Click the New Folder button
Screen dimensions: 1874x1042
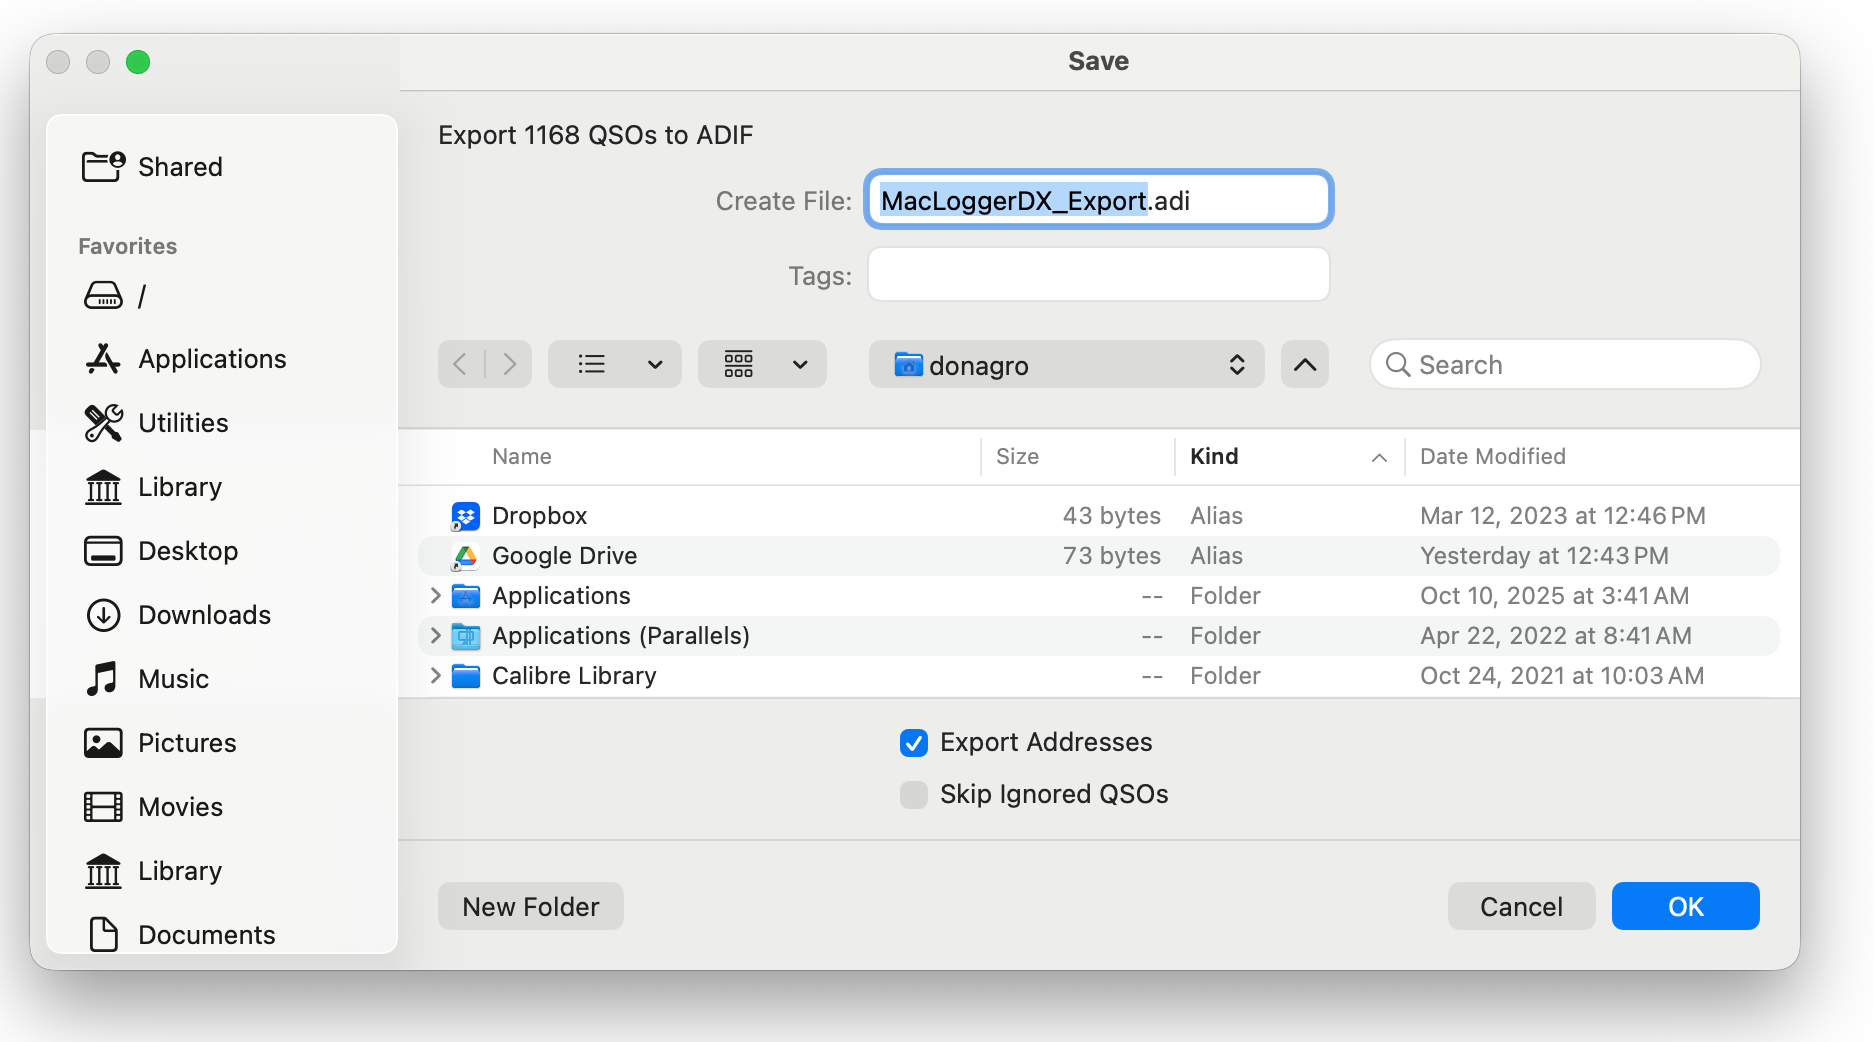click(530, 907)
